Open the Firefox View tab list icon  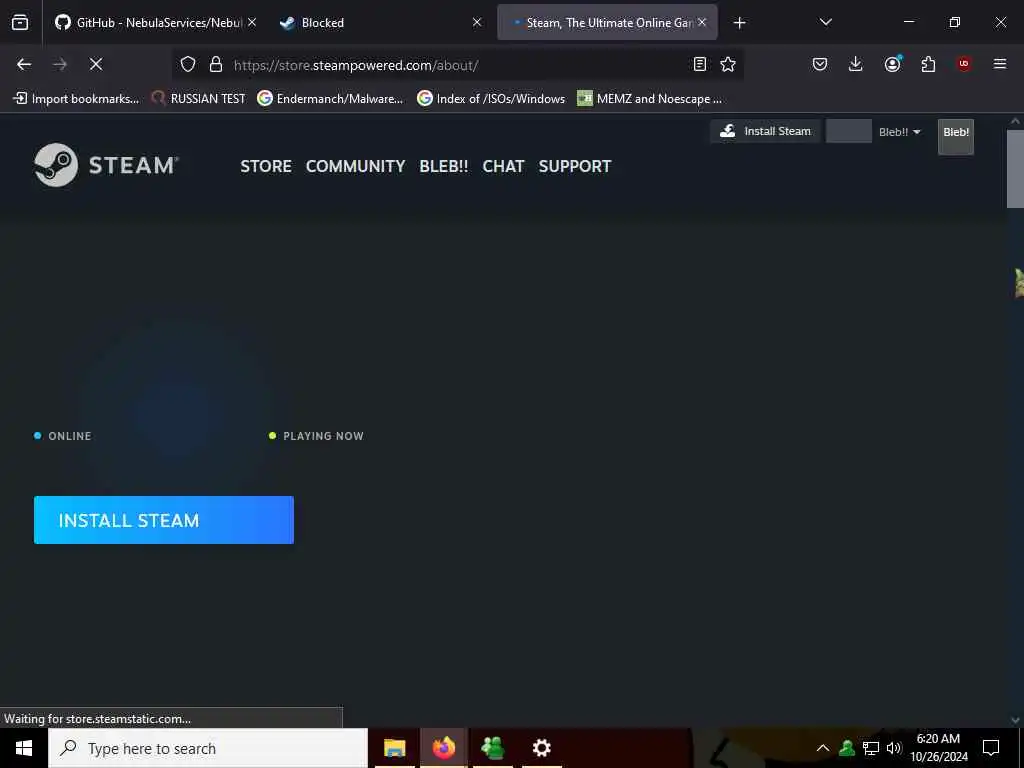tap(20, 22)
